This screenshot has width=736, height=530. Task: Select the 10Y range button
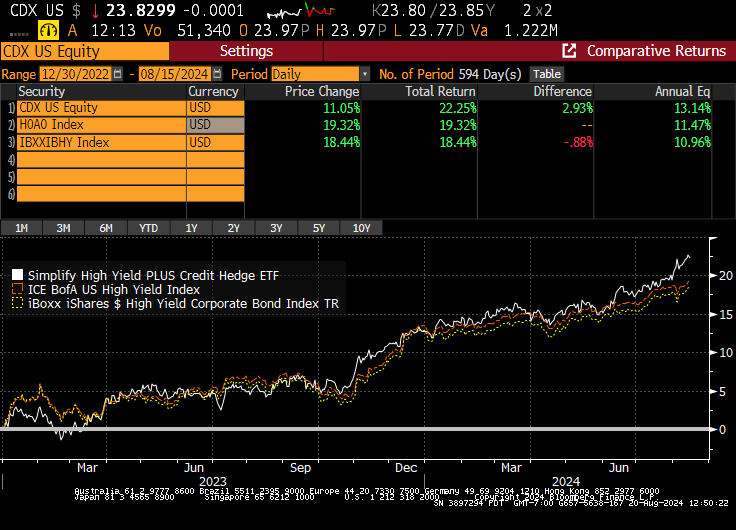[x=361, y=228]
